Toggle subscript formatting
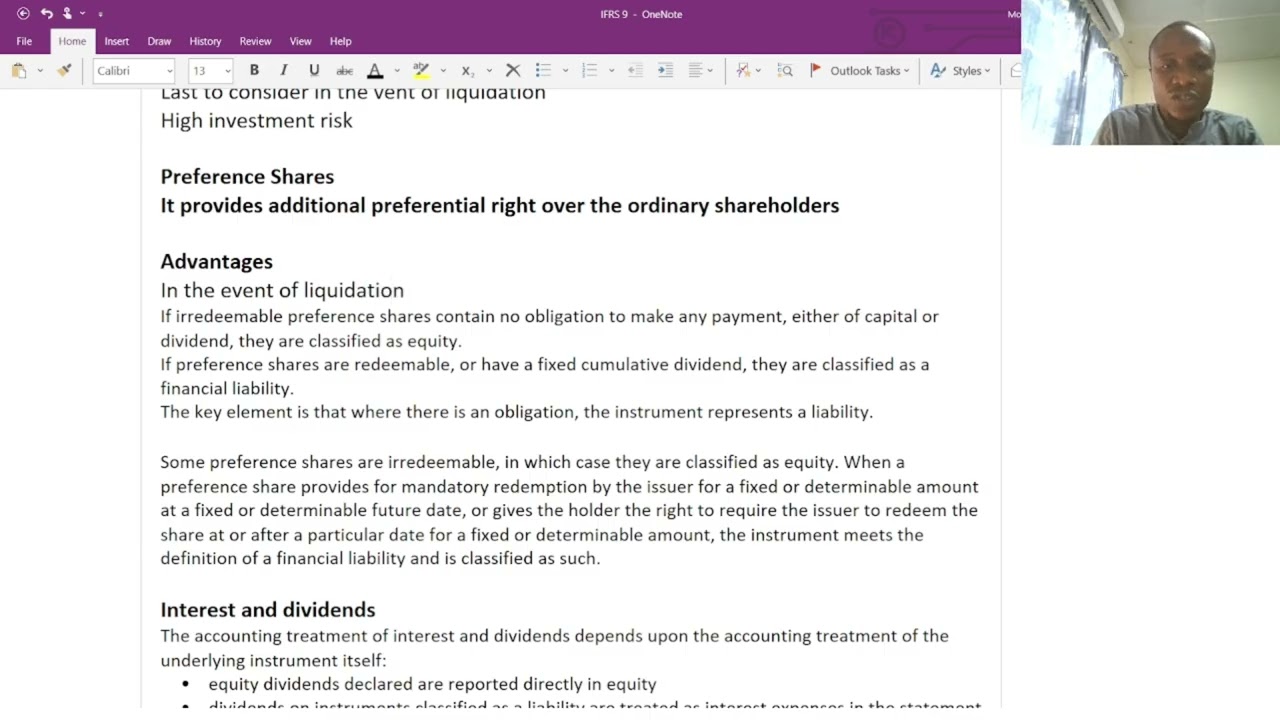This screenshot has width=1280, height=720. 467,70
